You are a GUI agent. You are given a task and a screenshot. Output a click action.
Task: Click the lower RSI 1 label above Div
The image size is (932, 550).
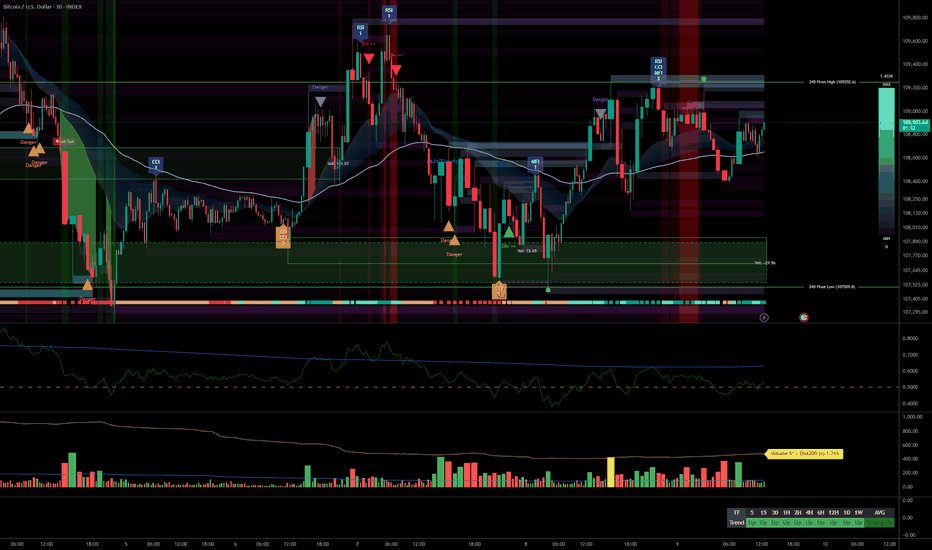360,30
